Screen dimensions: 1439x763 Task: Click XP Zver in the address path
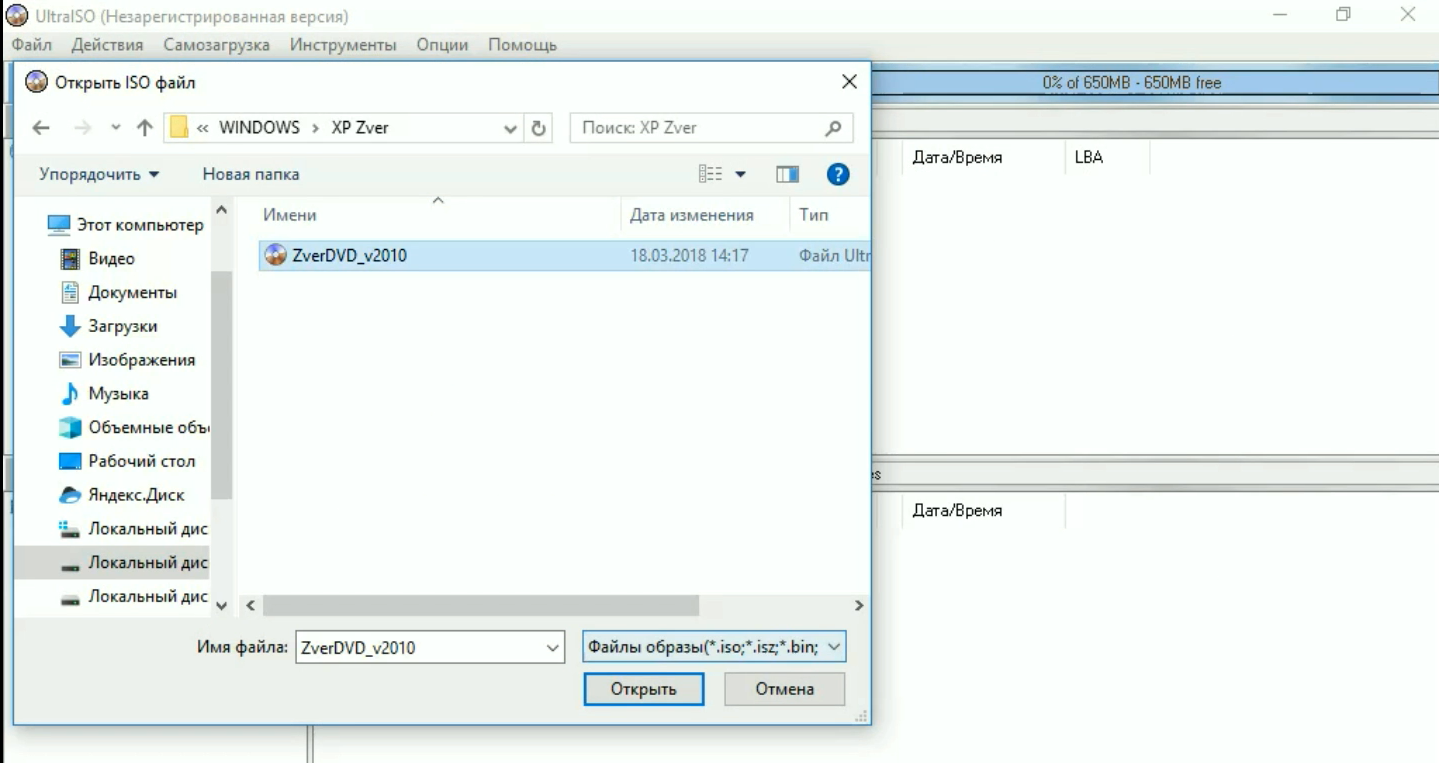(x=359, y=128)
